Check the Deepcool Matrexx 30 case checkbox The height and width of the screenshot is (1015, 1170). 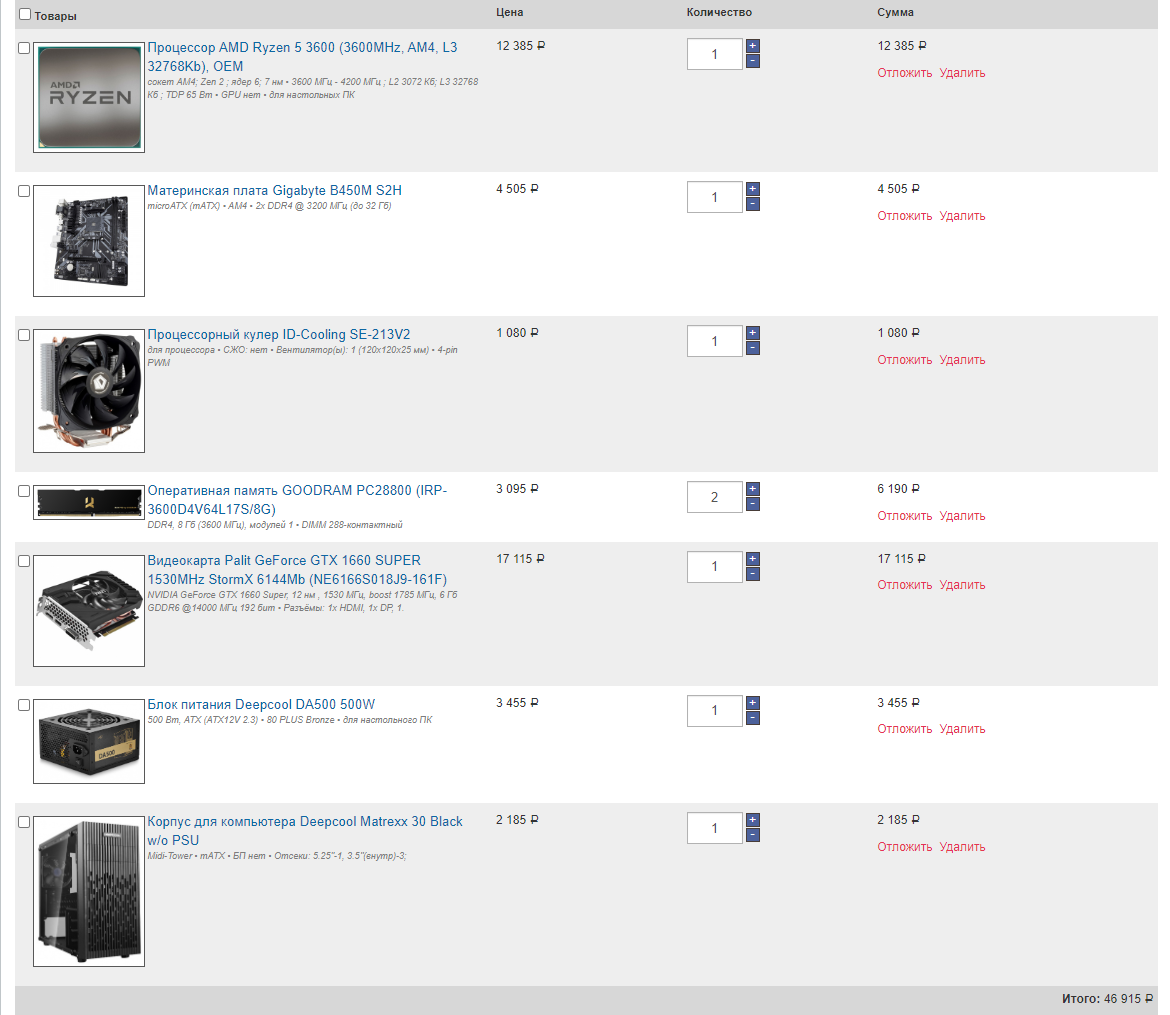[24, 822]
